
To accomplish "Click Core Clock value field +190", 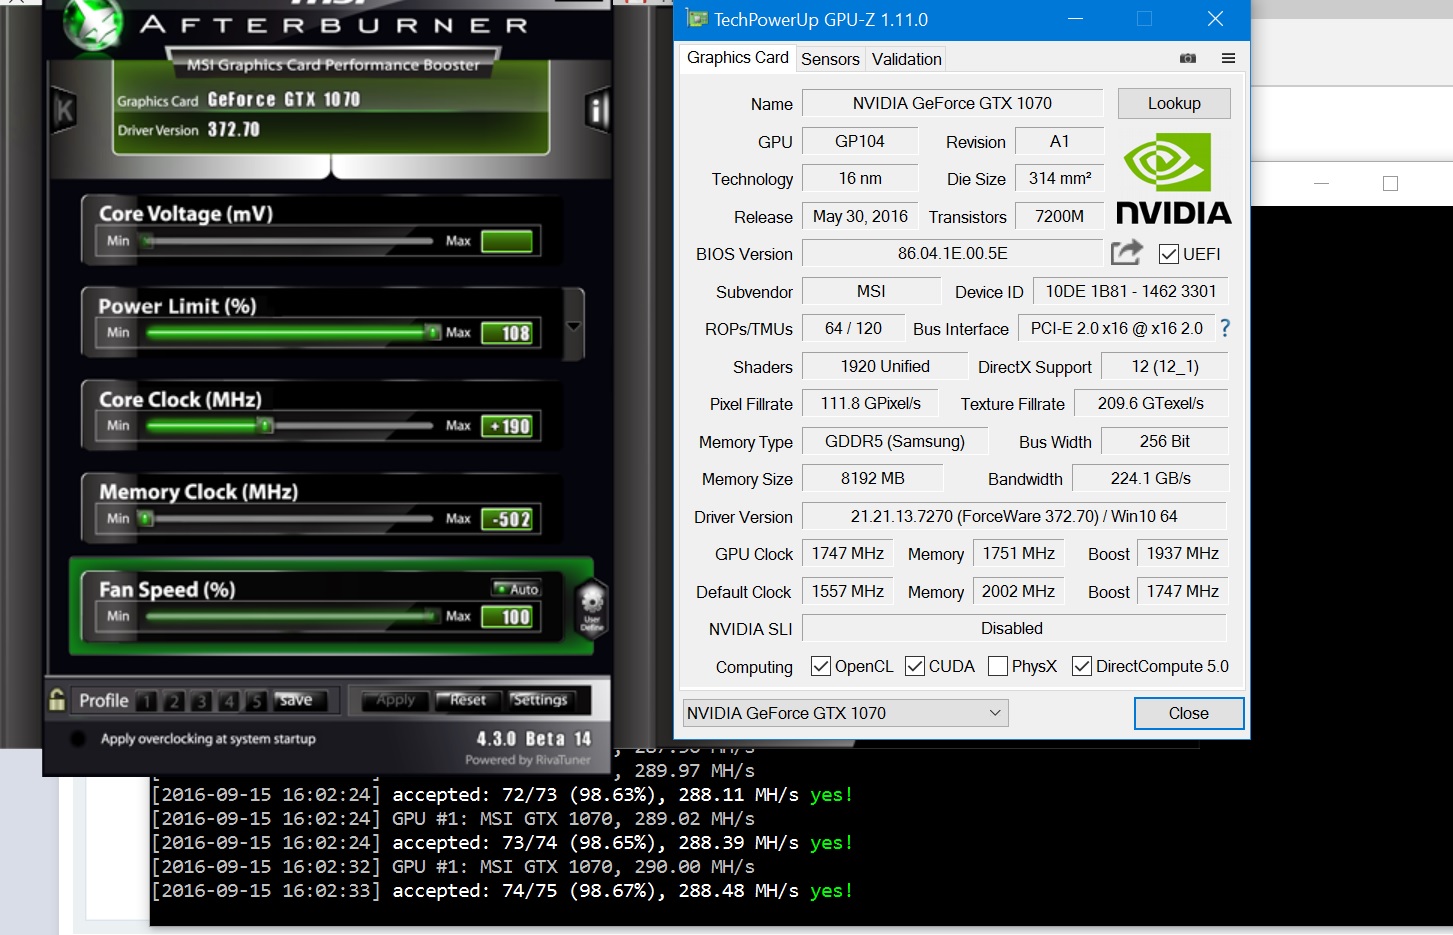I will pos(507,426).
